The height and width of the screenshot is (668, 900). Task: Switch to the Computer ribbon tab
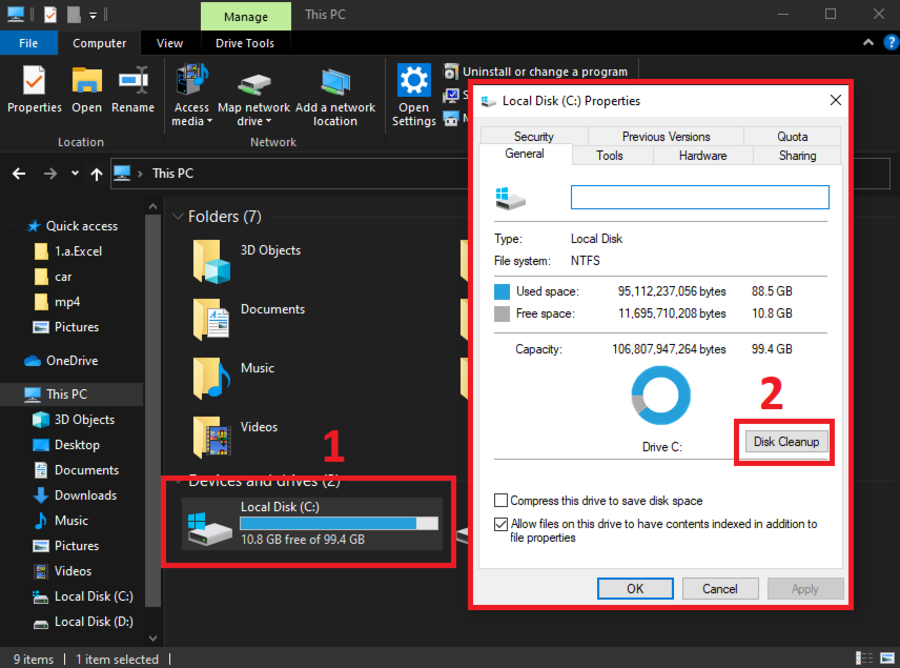click(99, 43)
